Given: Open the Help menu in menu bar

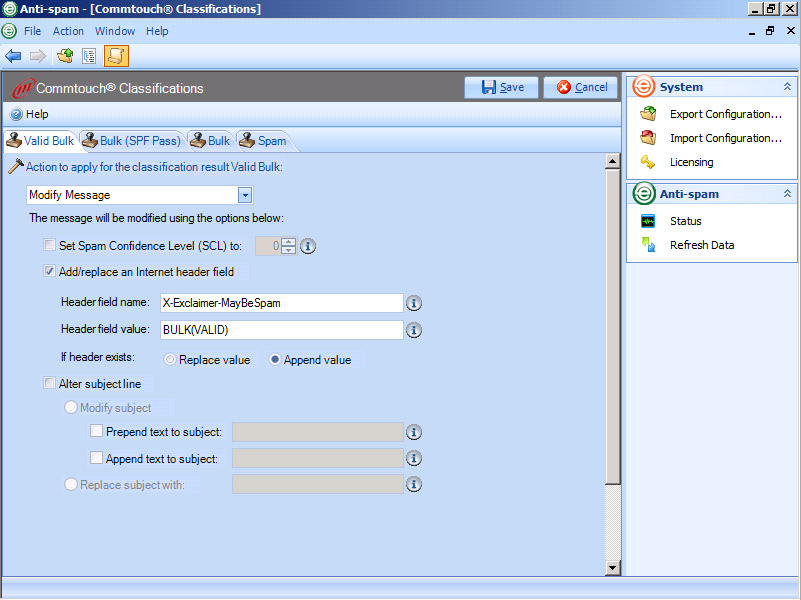Looking at the screenshot, I should (157, 31).
